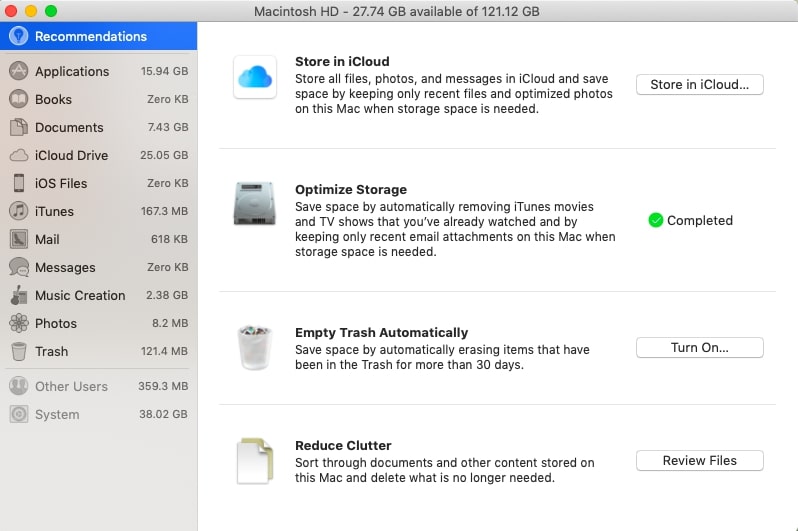Click the iCloud Drive cloud icon
The image size is (798, 531).
coord(19,155)
